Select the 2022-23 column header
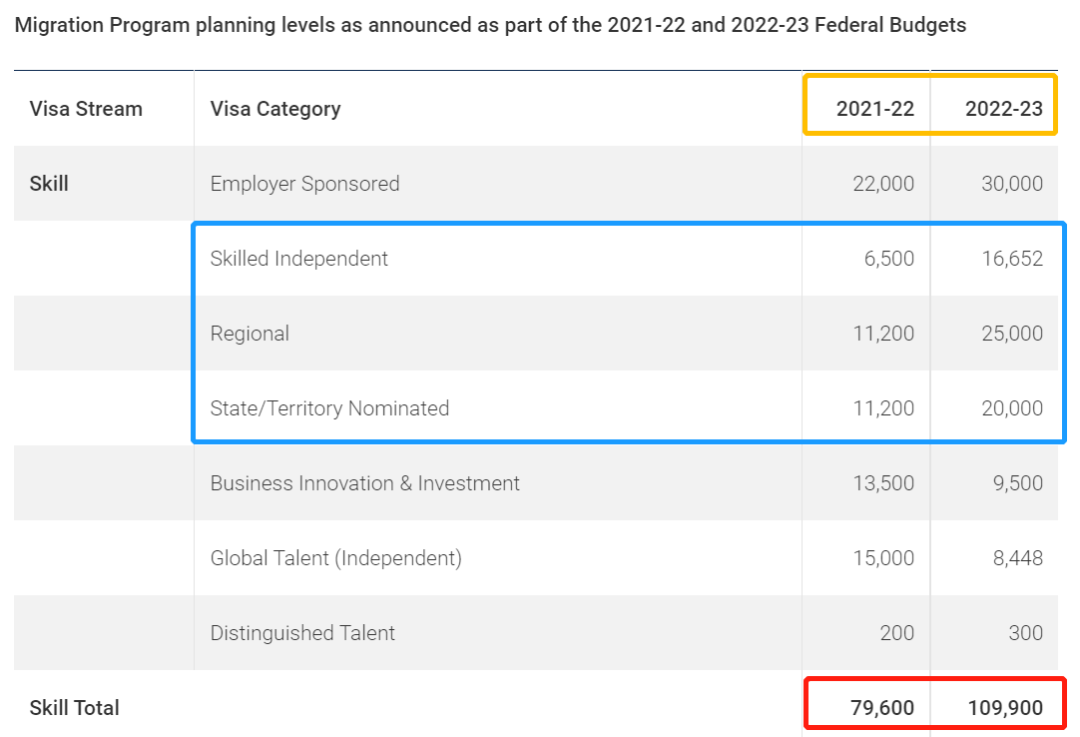 1004,109
